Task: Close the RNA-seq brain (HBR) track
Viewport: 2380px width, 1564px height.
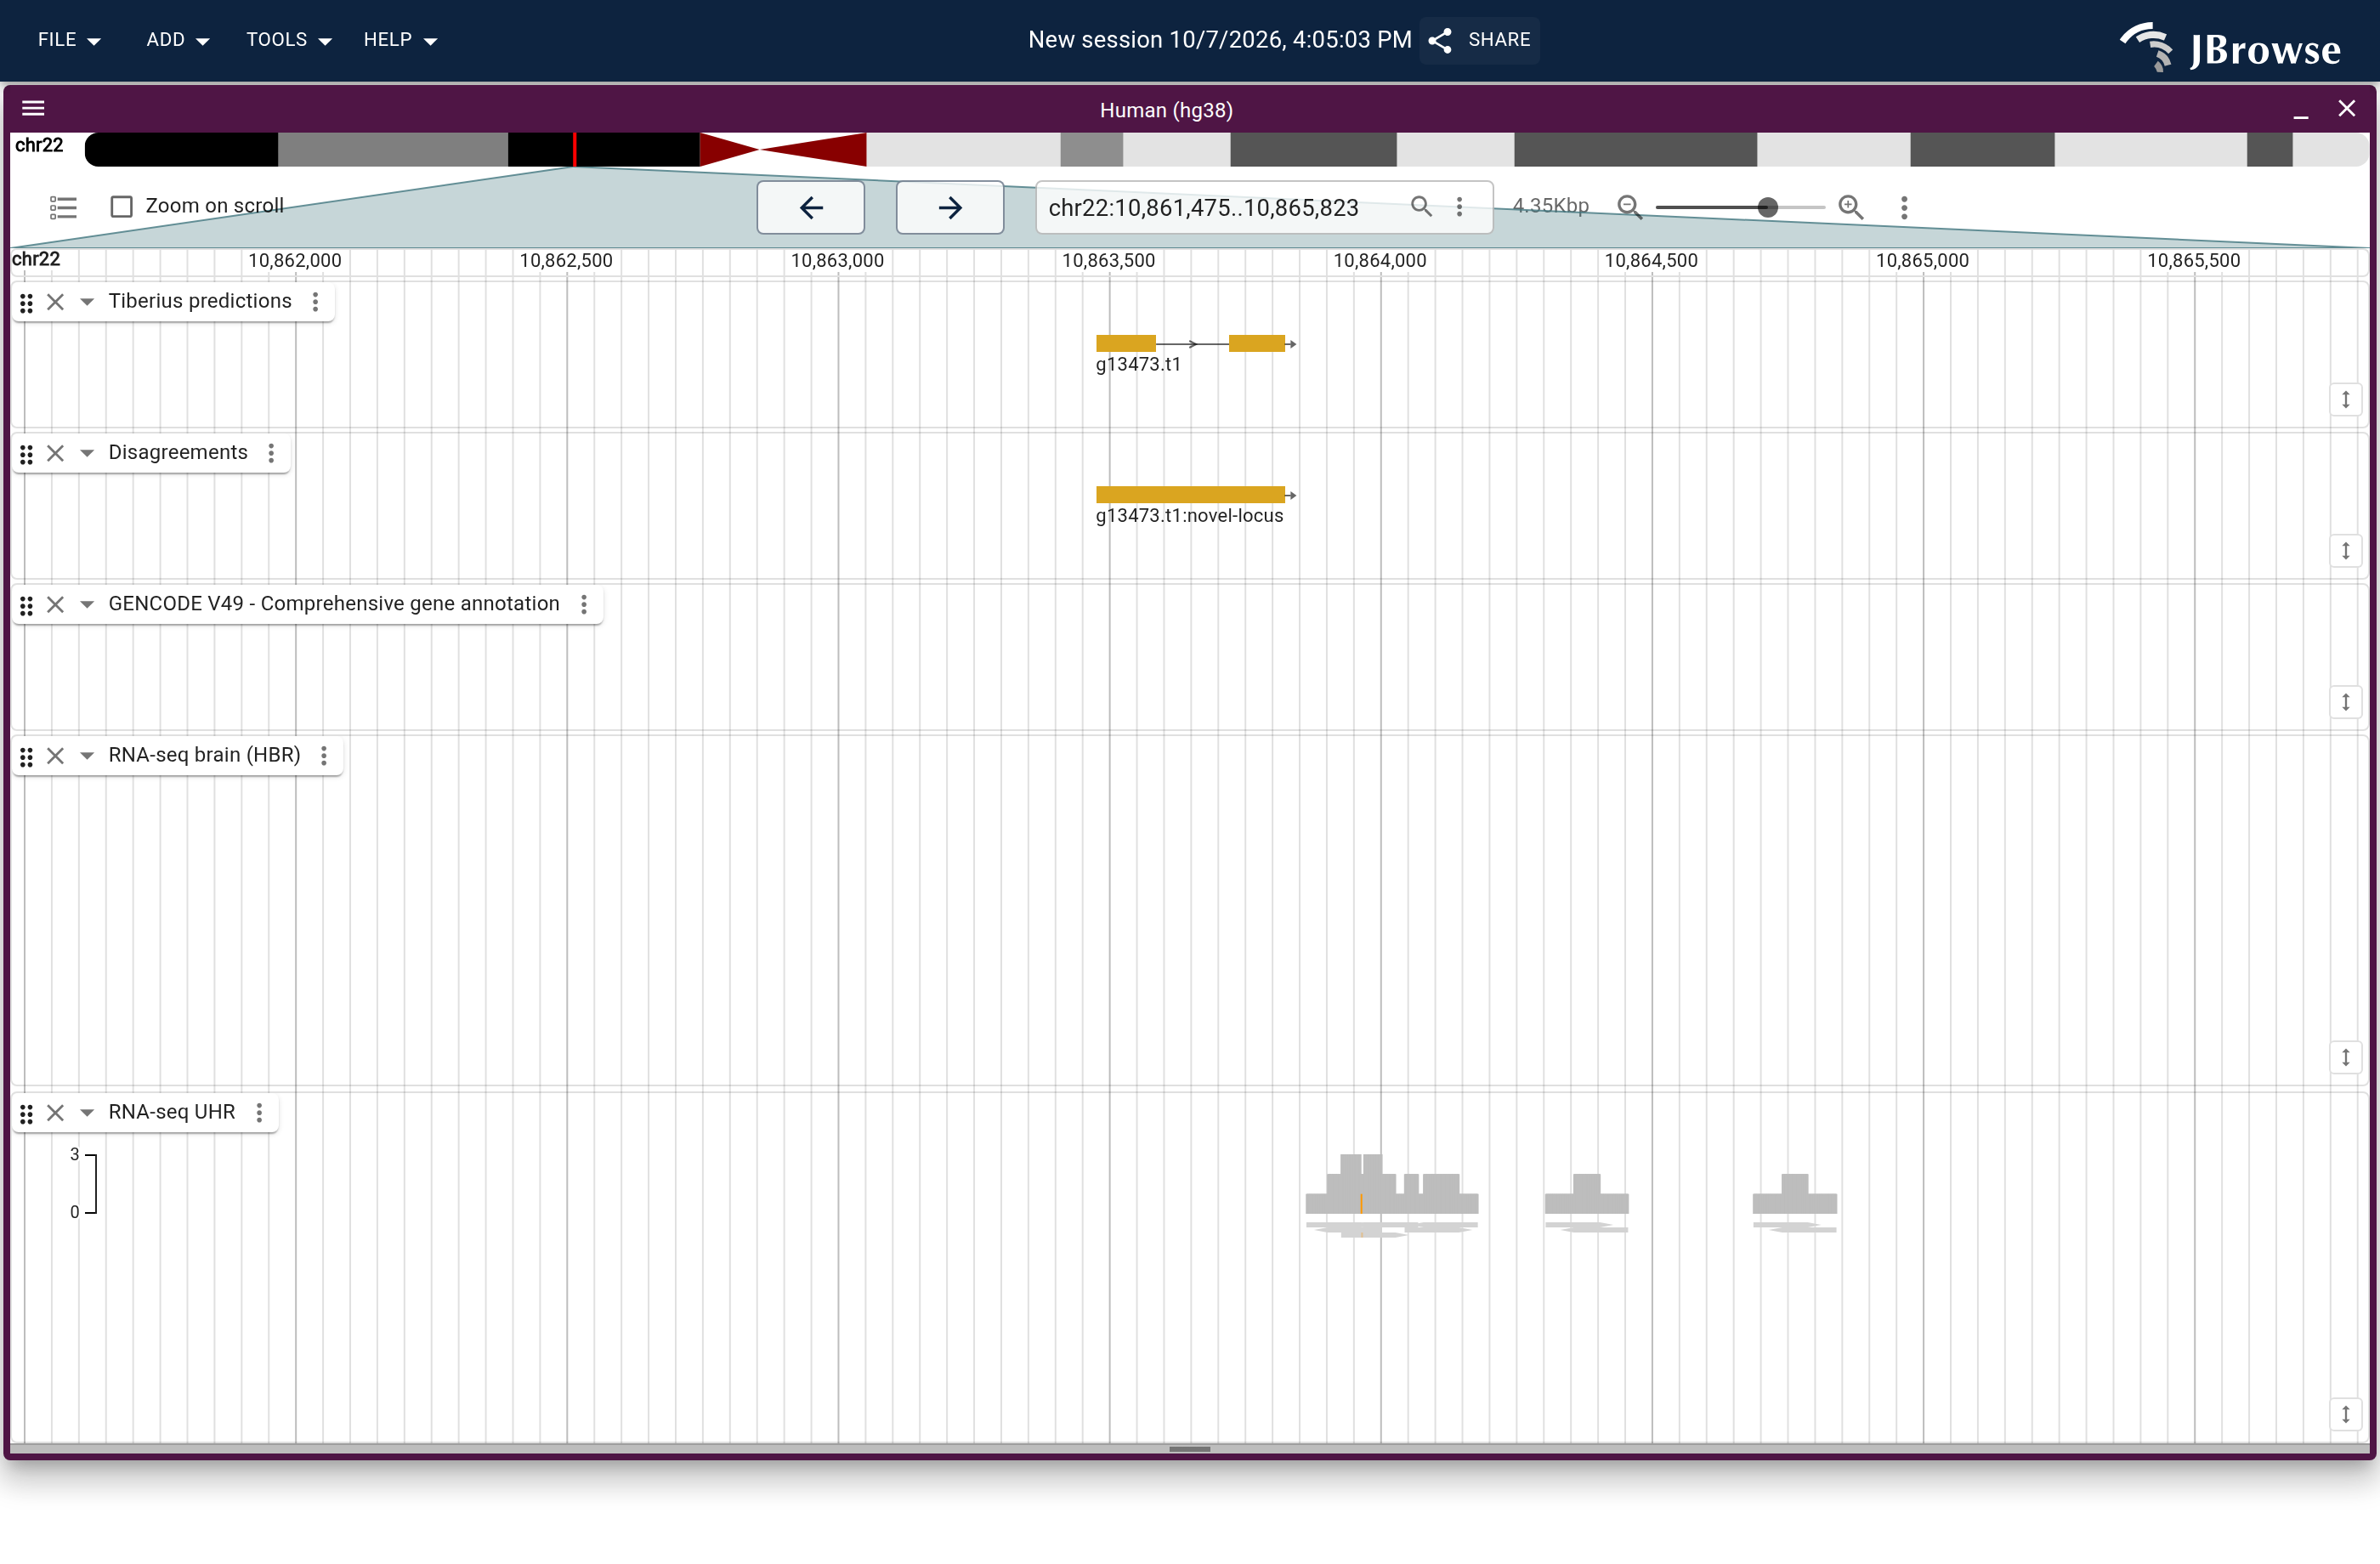Action: pos(56,756)
